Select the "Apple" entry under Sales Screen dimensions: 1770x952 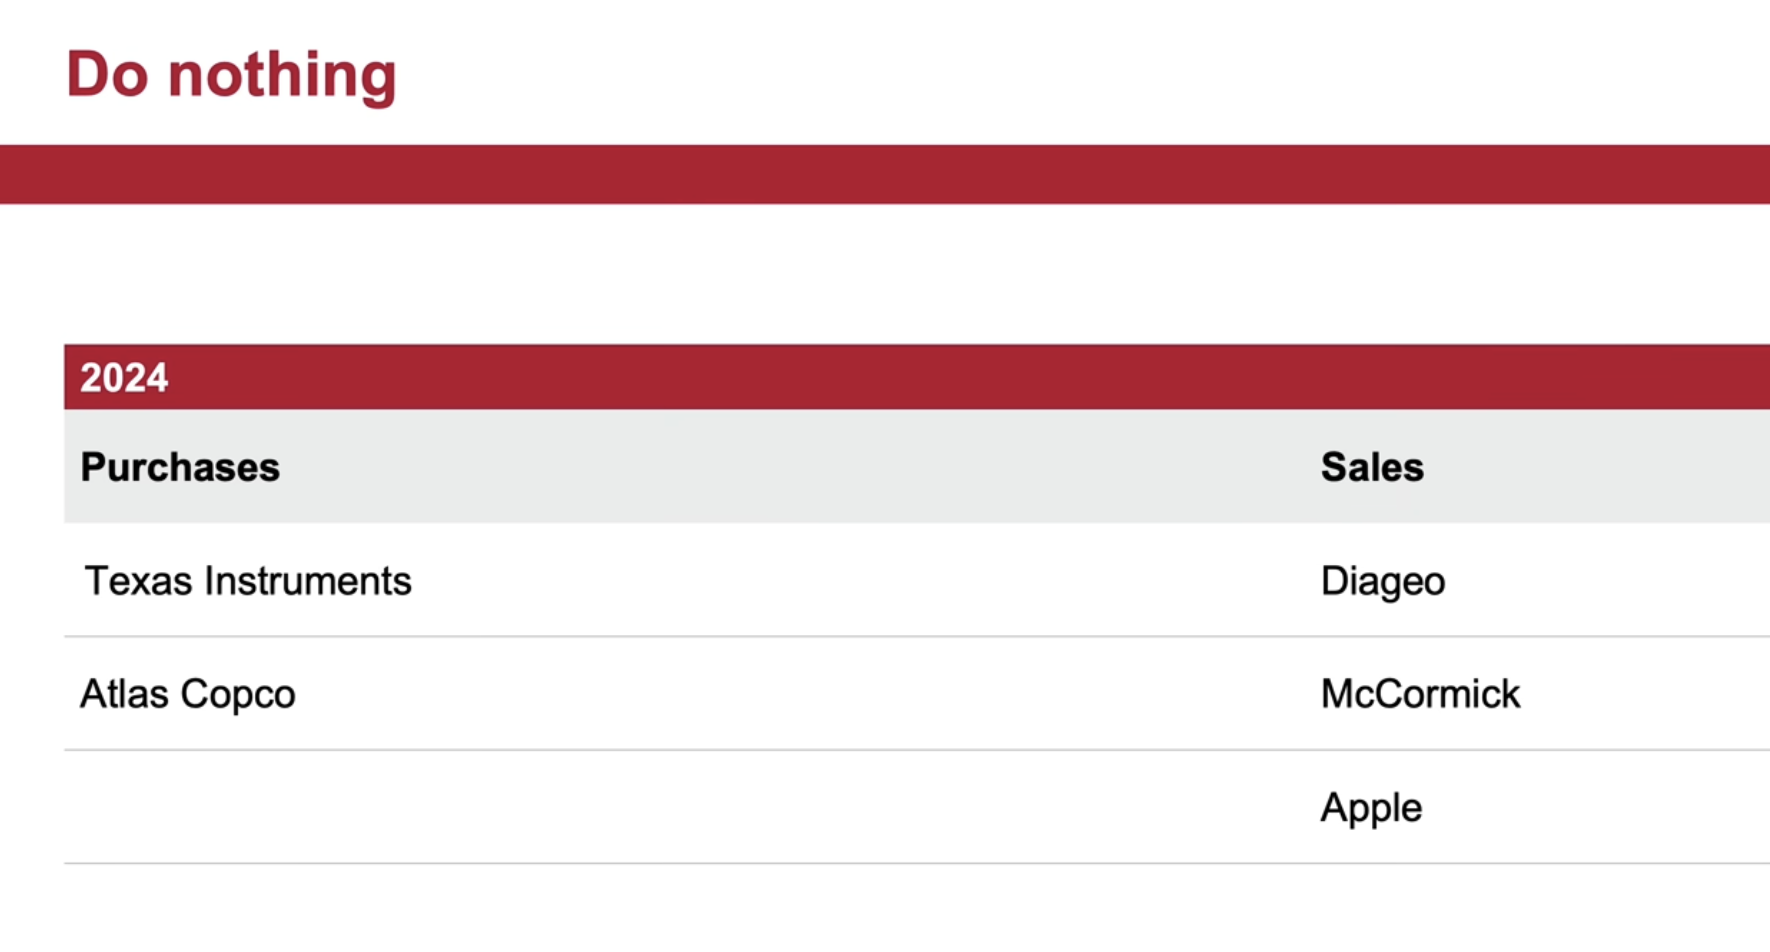click(x=1371, y=808)
